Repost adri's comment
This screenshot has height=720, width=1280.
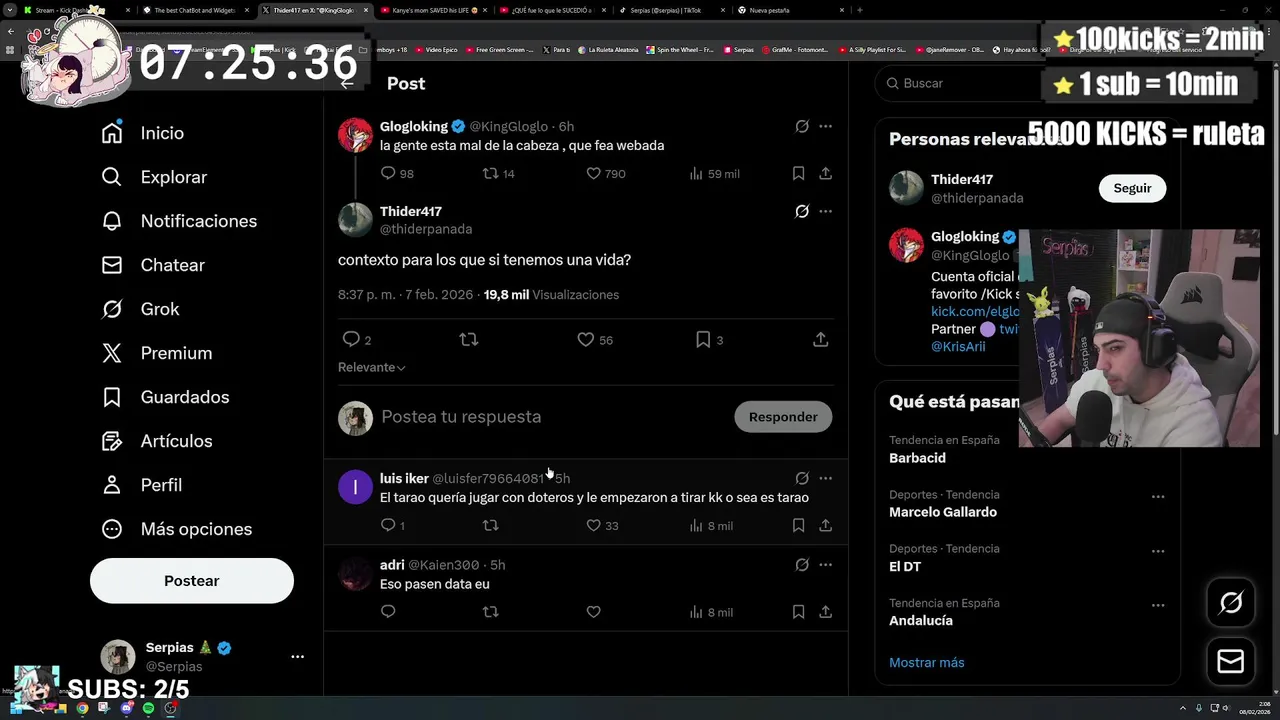(490, 611)
